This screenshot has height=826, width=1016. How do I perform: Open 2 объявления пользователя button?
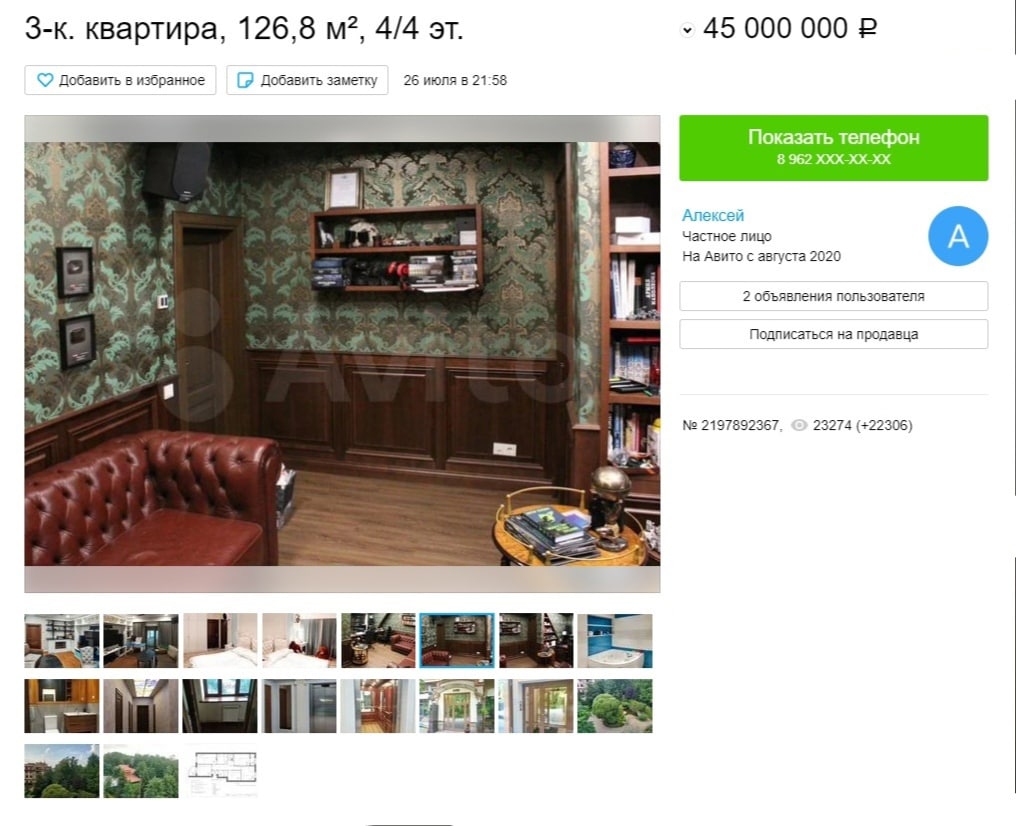[833, 296]
